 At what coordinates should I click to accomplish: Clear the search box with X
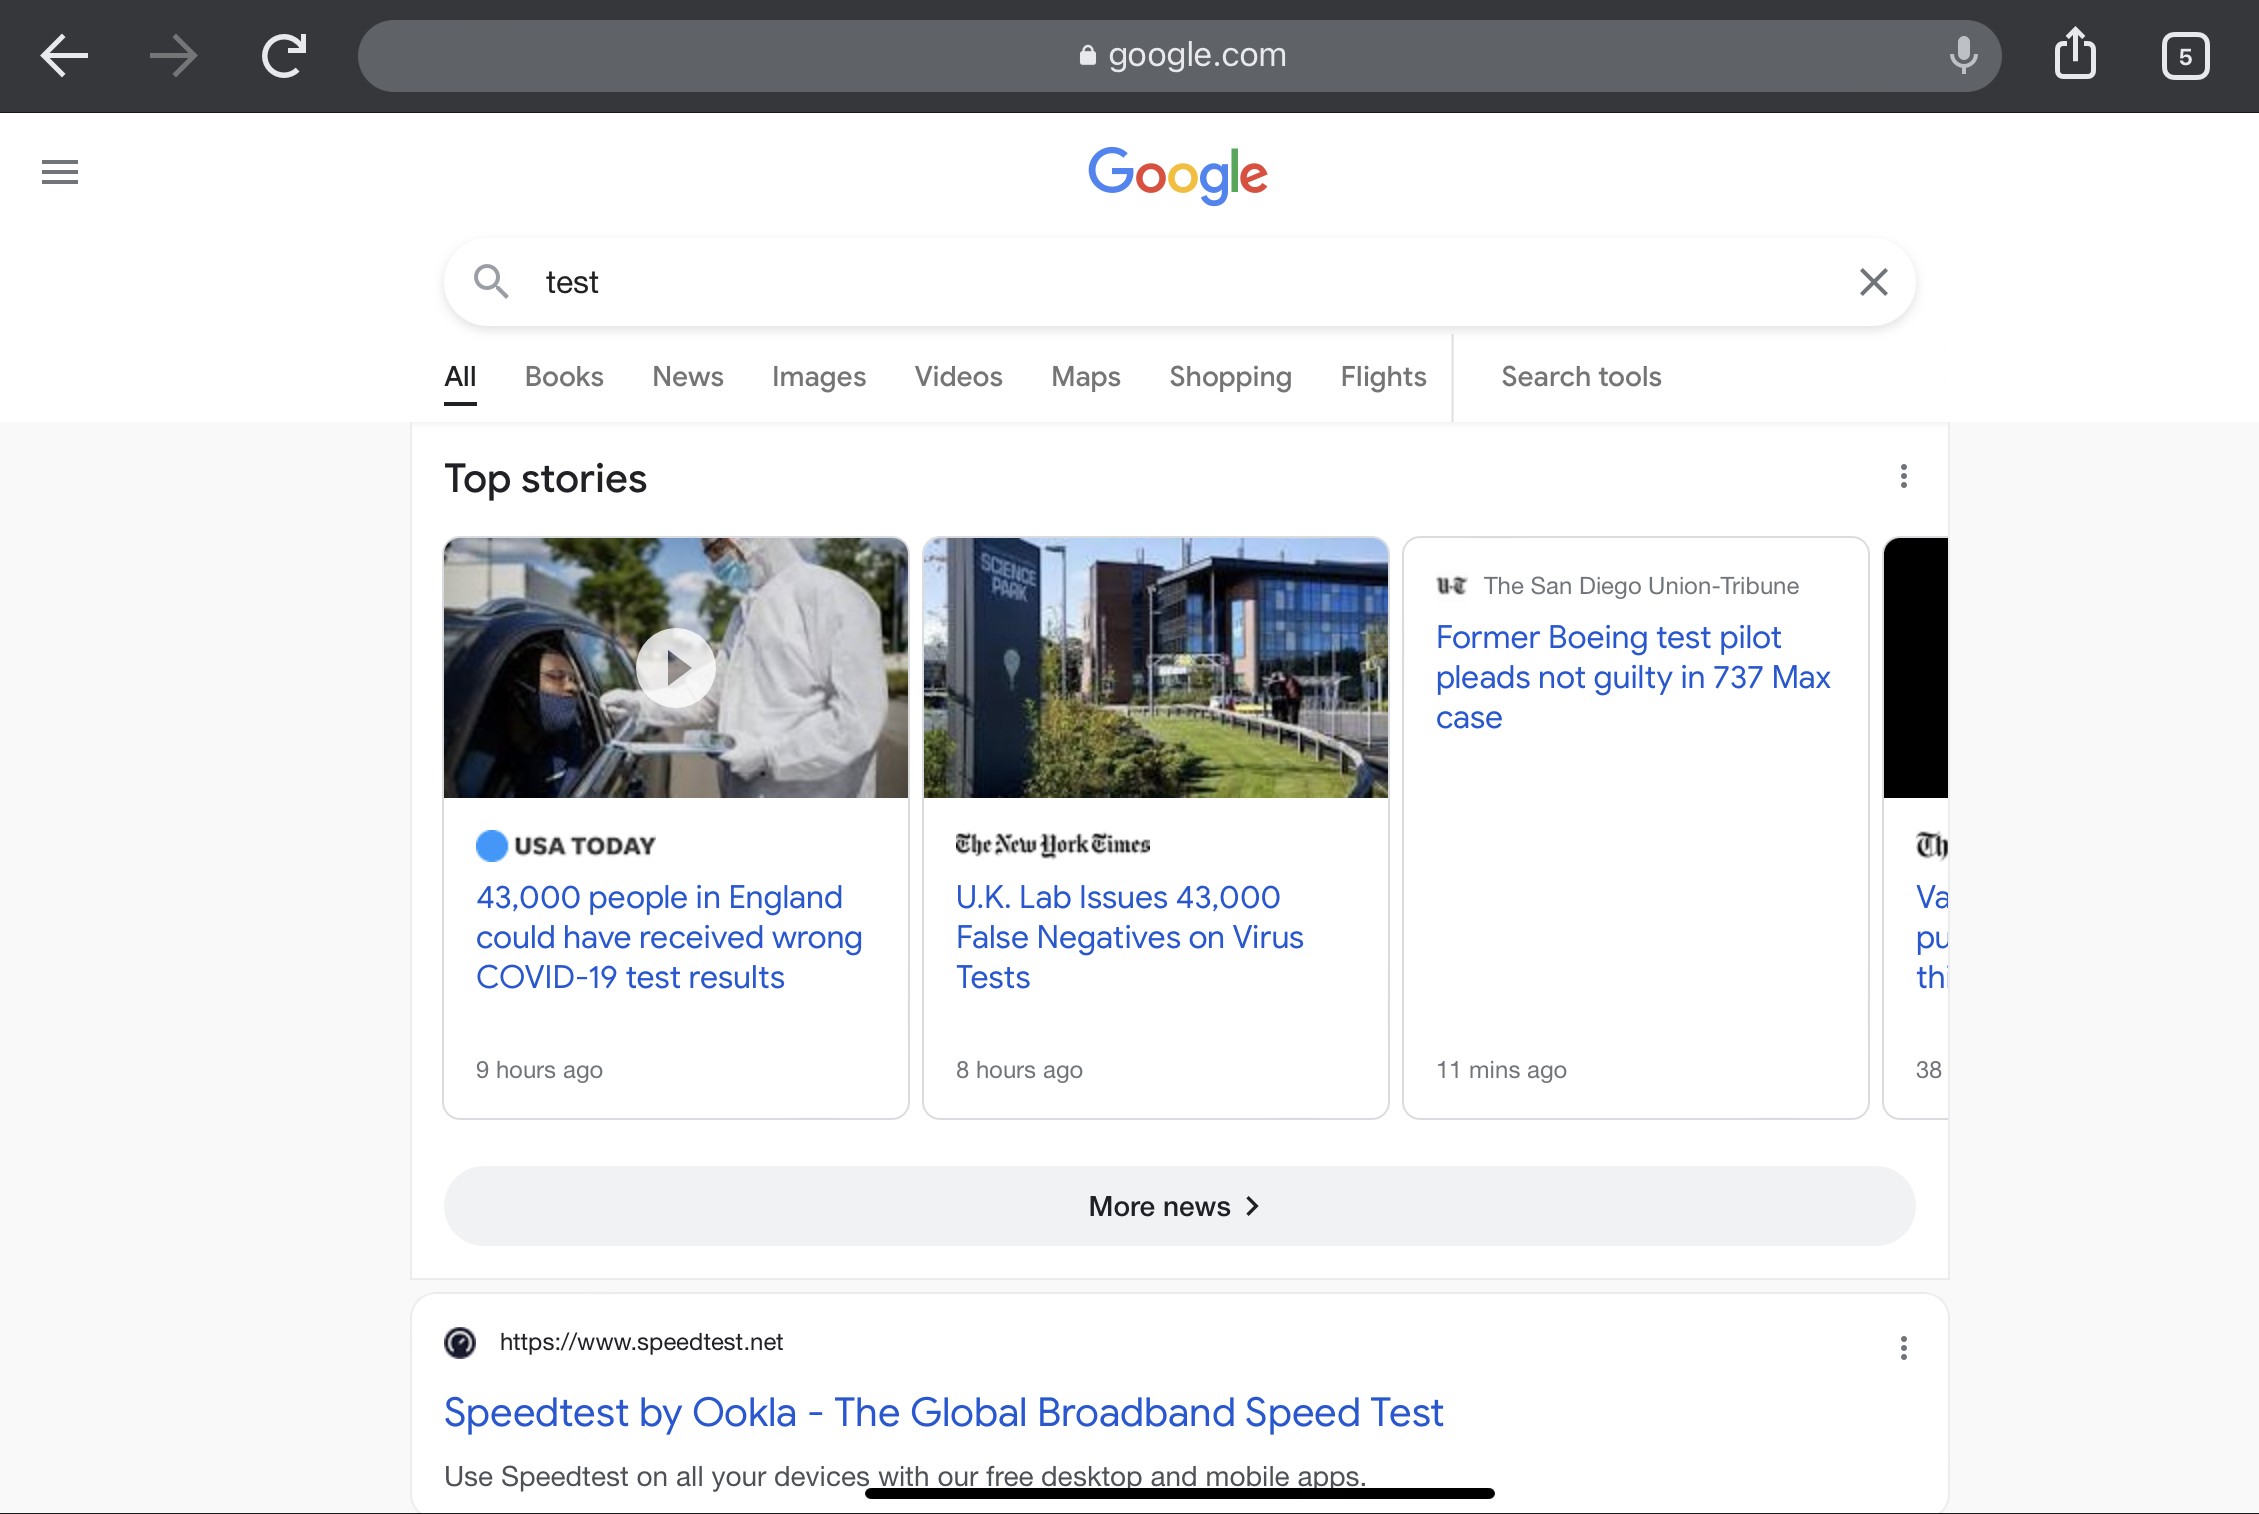click(x=1873, y=282)
